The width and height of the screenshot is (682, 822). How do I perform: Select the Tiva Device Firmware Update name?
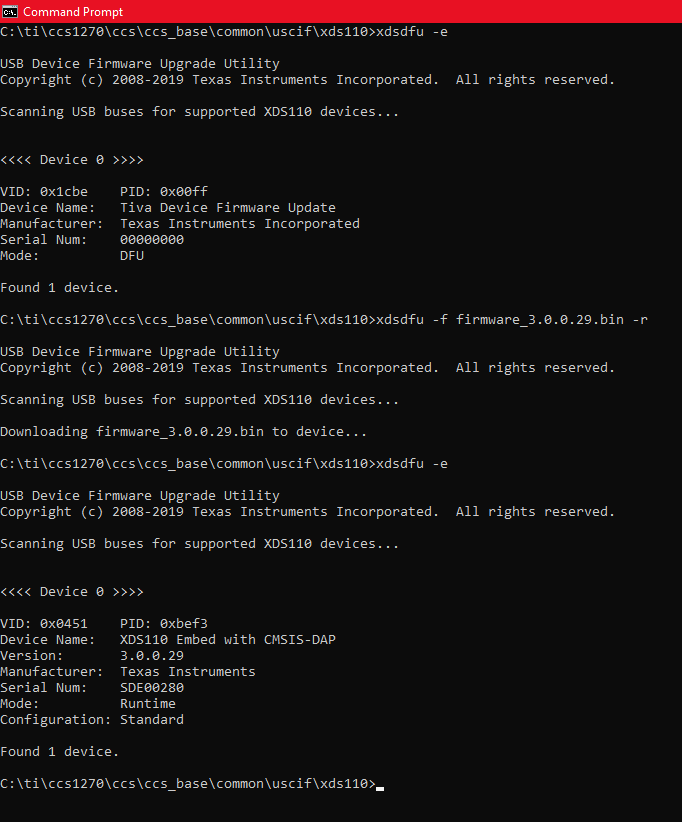(227, 208)
